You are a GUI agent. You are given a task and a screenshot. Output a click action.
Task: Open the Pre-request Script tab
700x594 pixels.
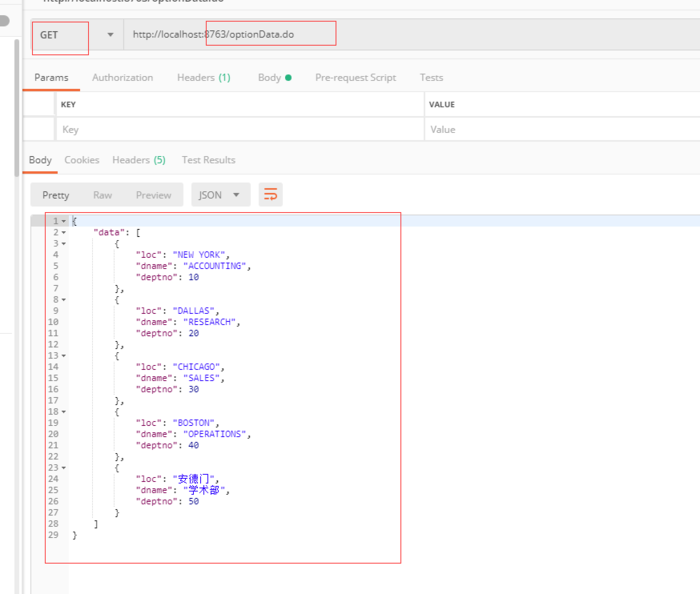pyautogui.click(x=355, y=78)
